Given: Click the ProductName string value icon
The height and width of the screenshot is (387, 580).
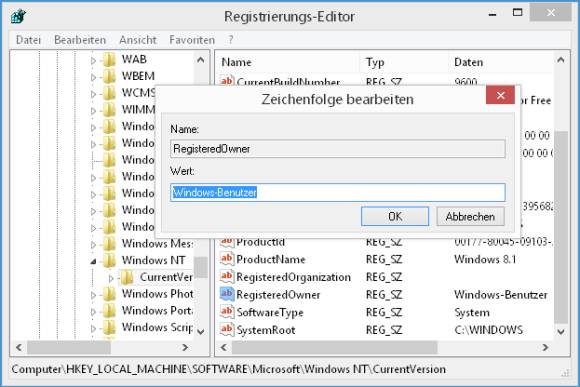Looking at the screenshot, I should 227,258.
